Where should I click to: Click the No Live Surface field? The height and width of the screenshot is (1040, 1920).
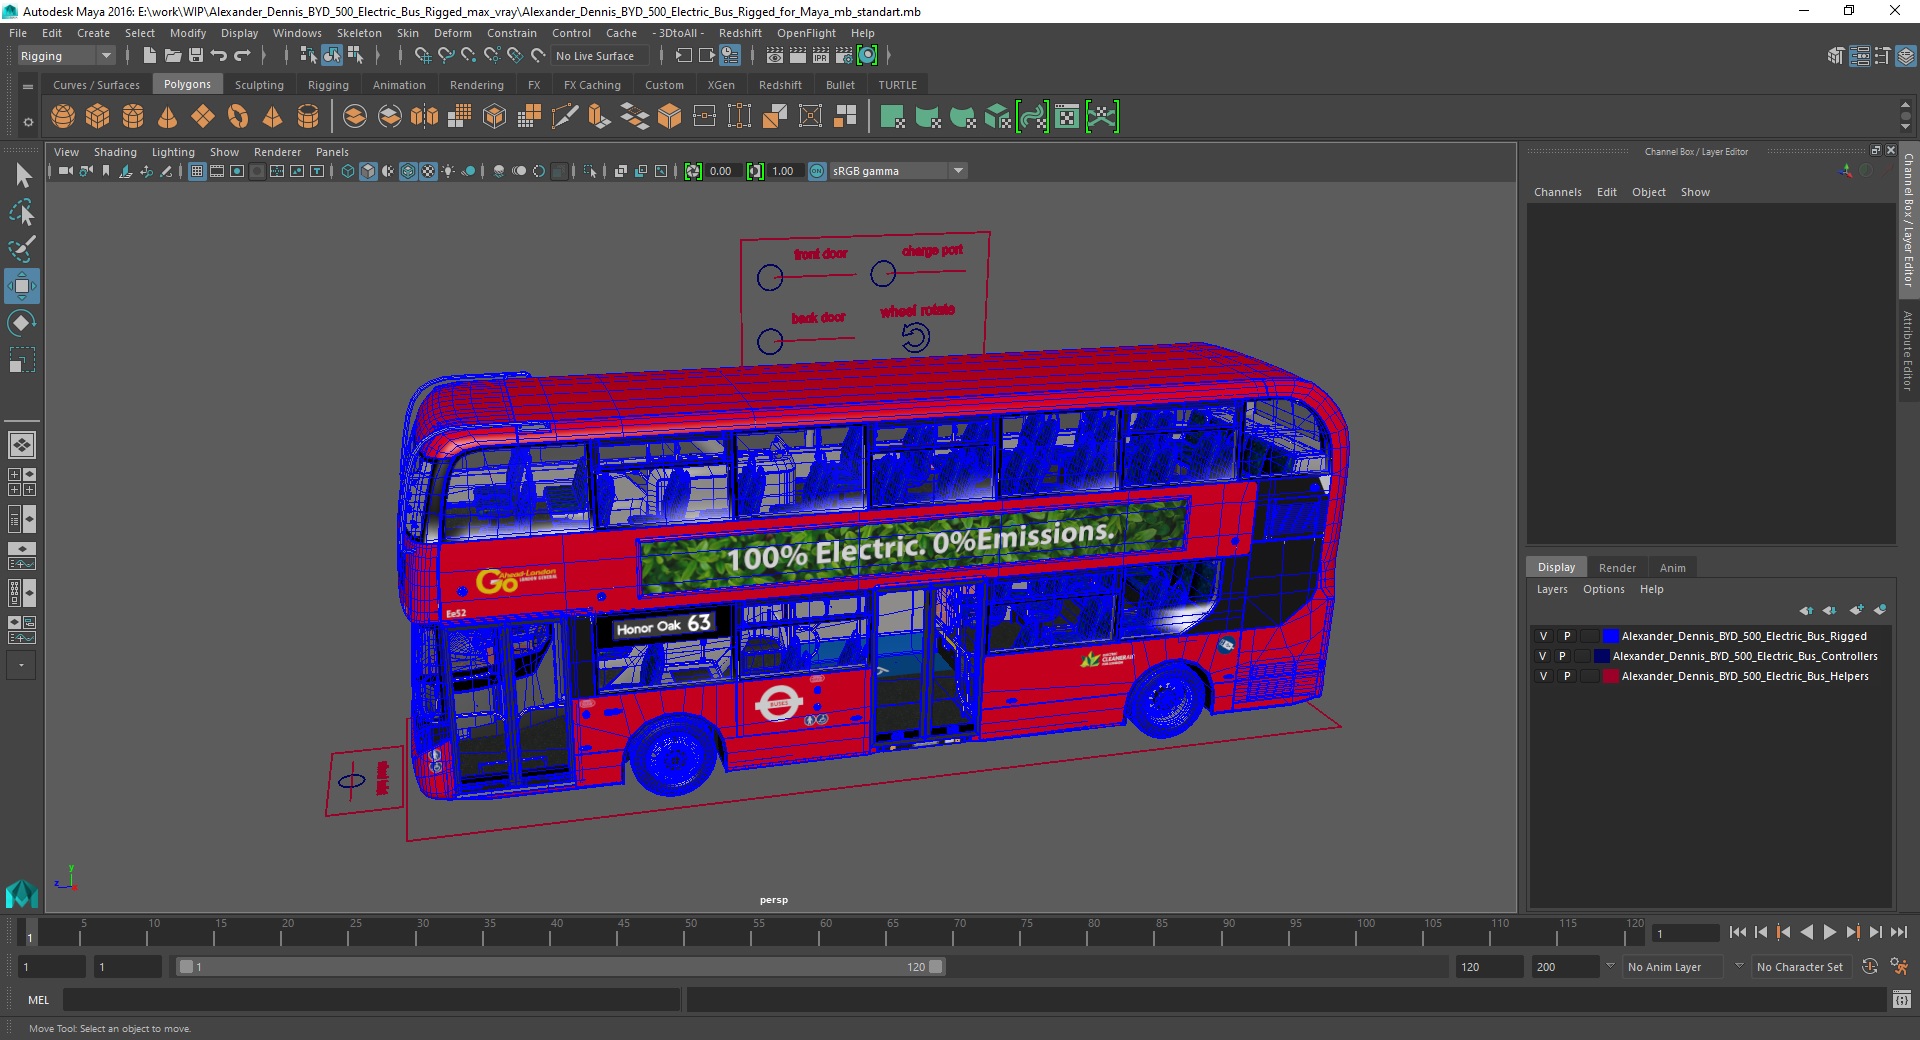tap(599, 56)
